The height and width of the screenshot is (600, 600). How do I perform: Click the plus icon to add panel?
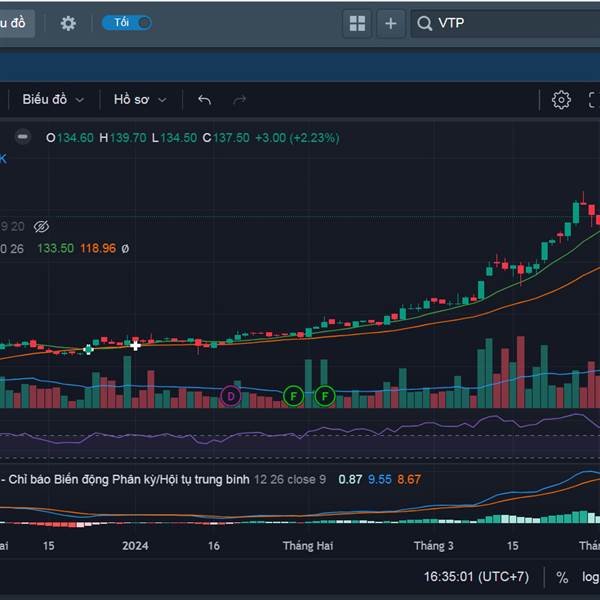point(390,23)
